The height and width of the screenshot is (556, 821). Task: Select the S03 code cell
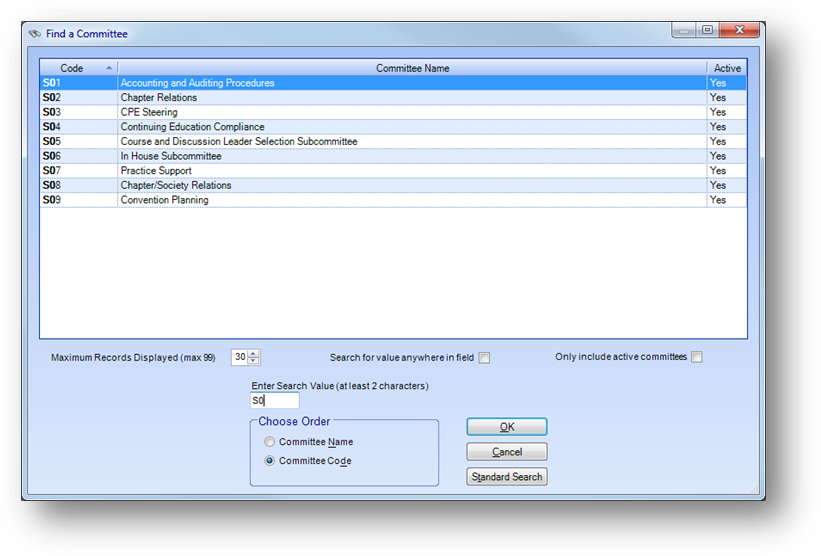coord(79,112)
